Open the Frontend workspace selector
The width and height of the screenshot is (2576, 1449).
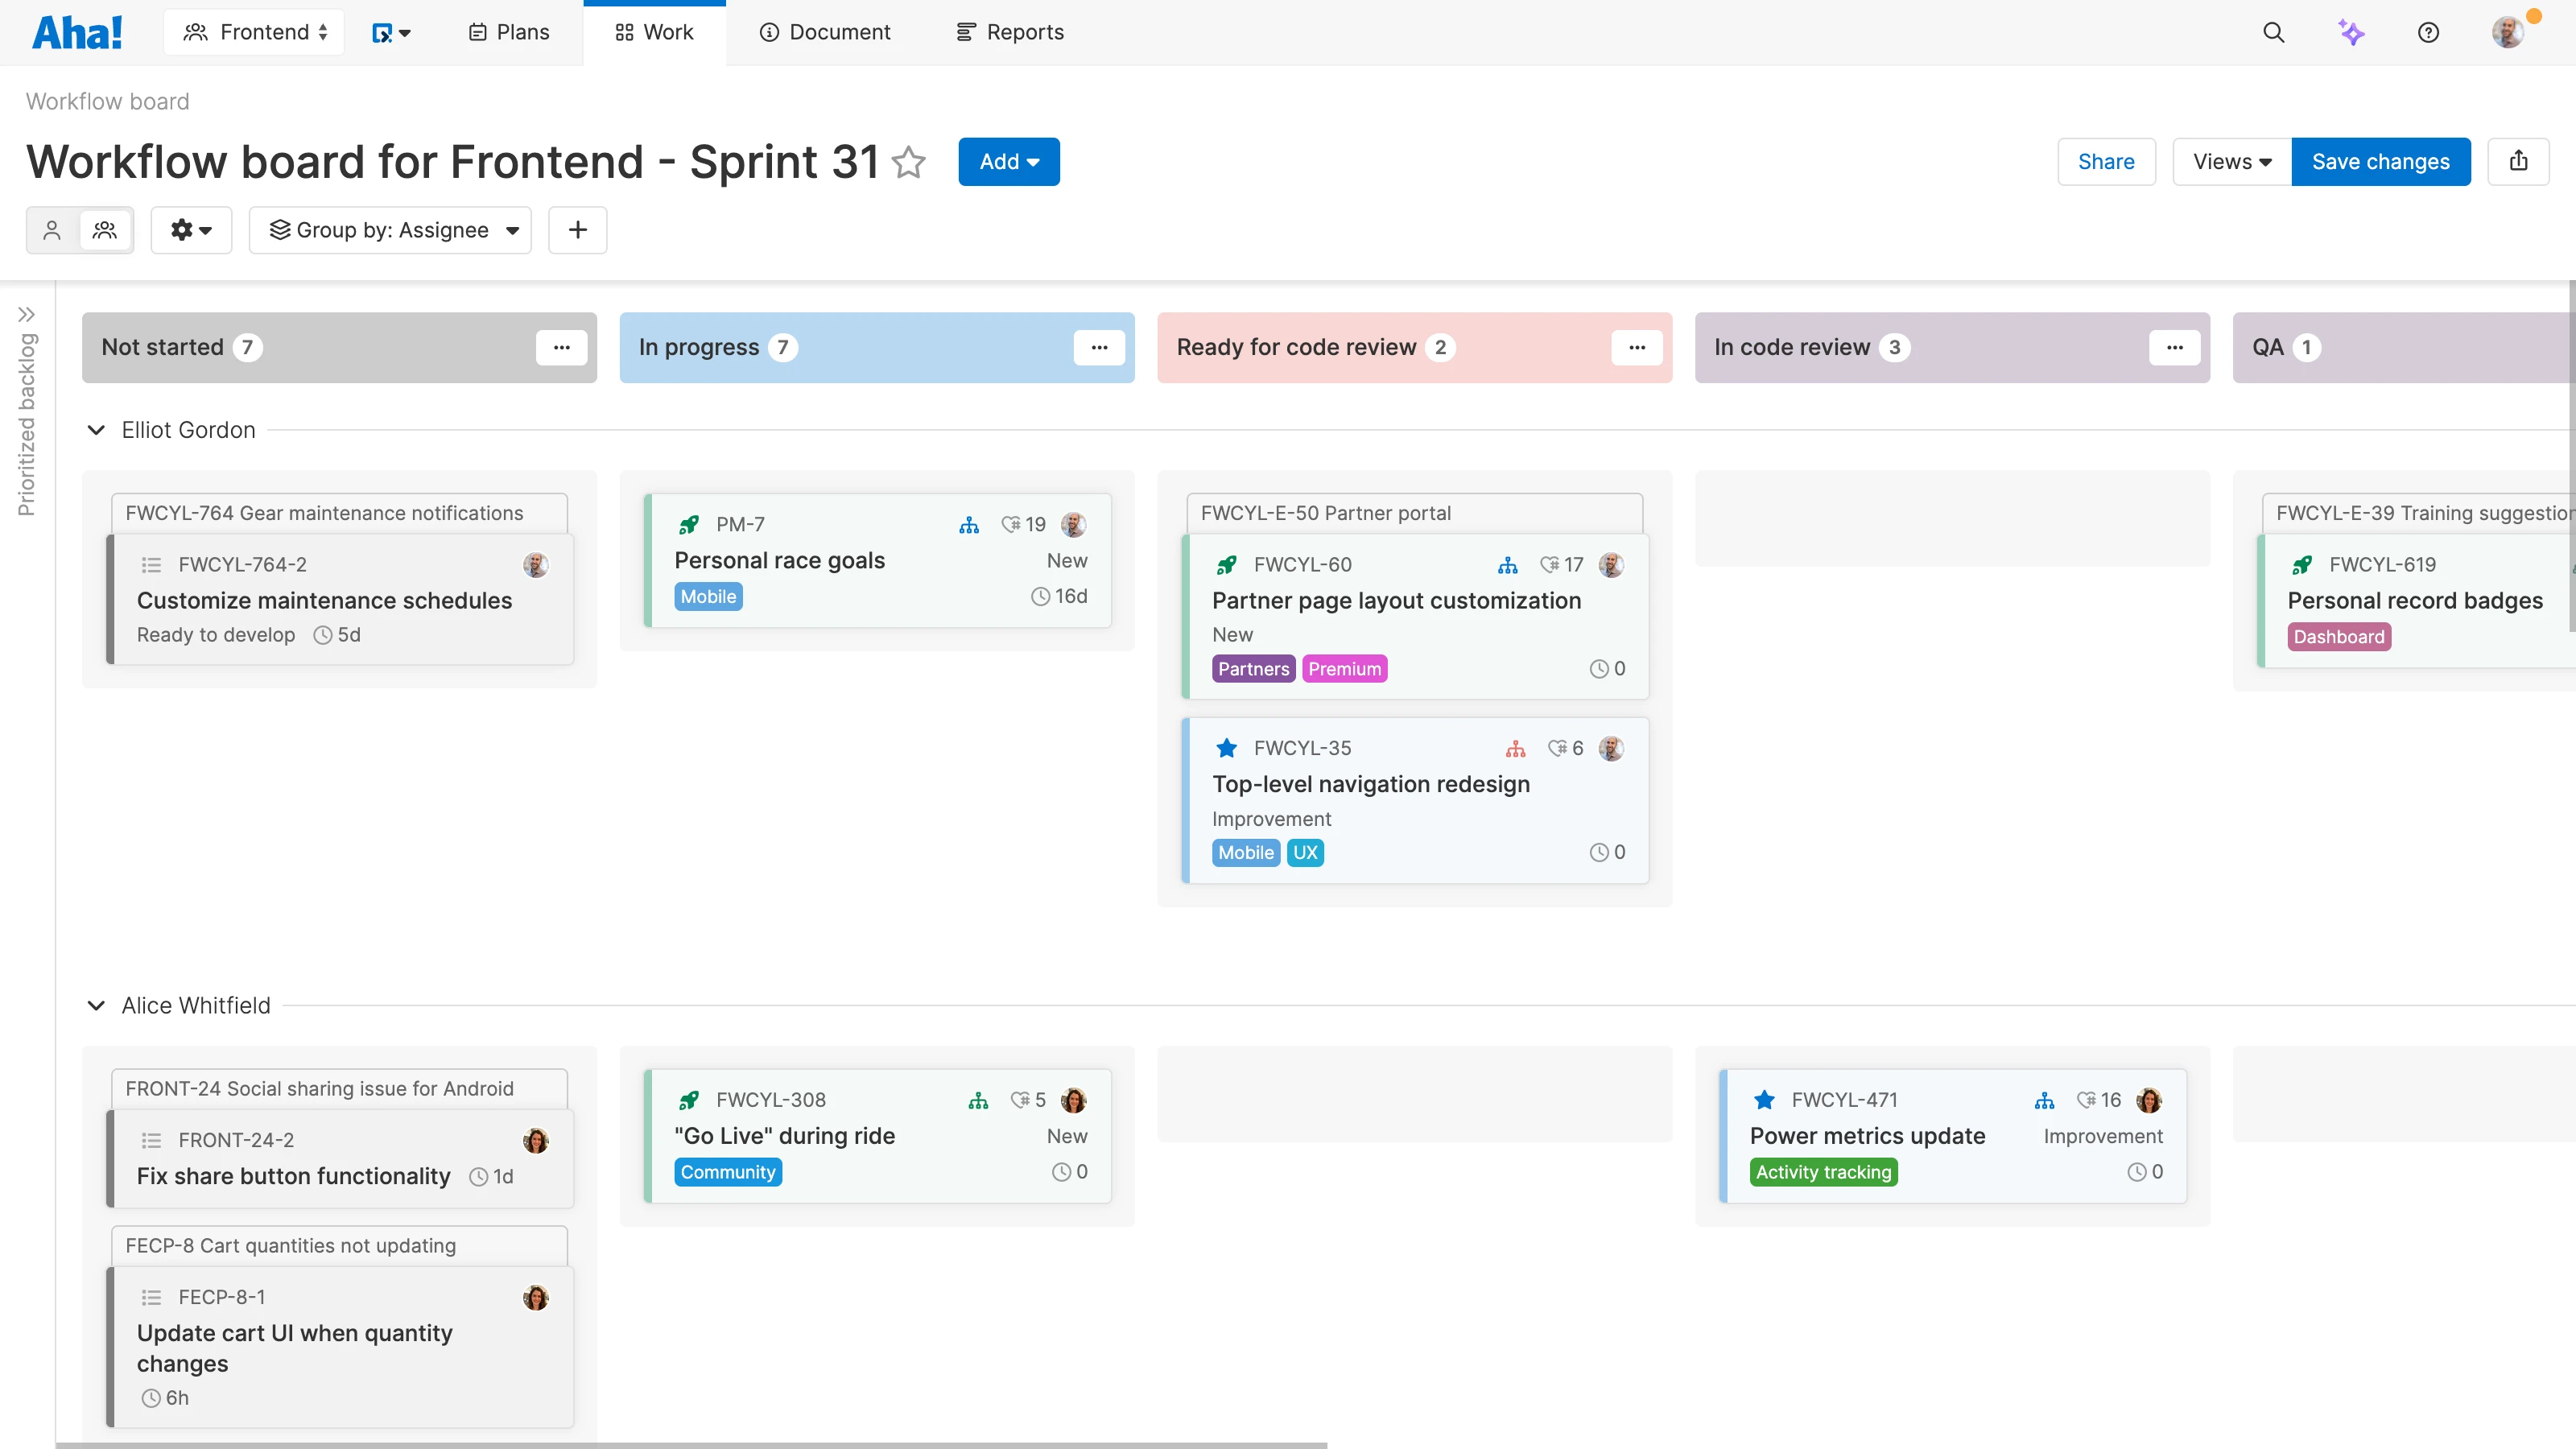coord(254,31)
